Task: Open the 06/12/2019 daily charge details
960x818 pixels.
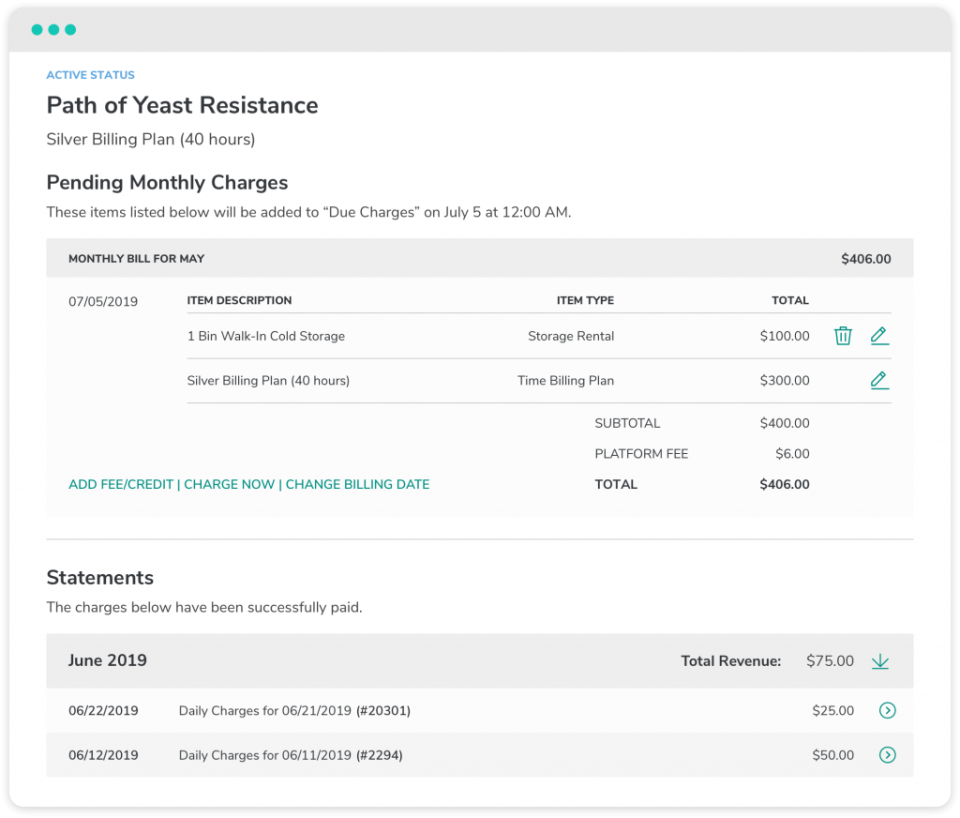Action: (x=887, y=755)
